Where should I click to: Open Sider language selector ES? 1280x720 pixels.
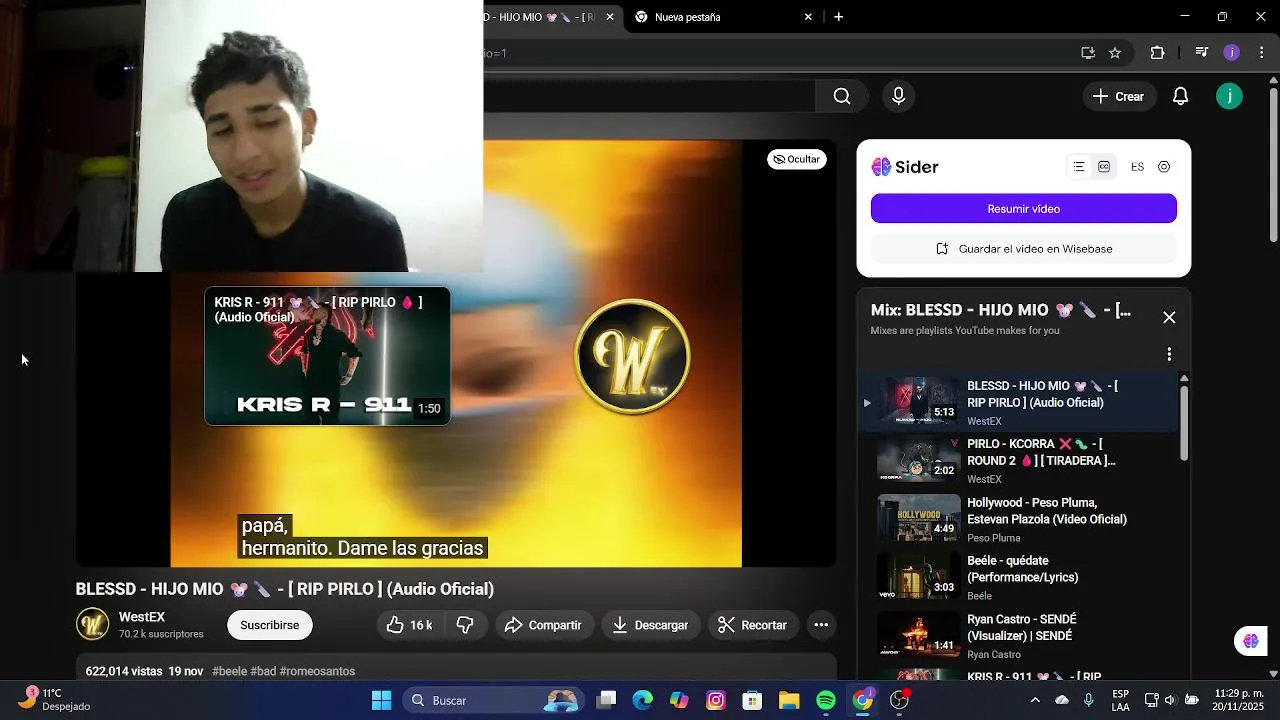point(1137,167)
